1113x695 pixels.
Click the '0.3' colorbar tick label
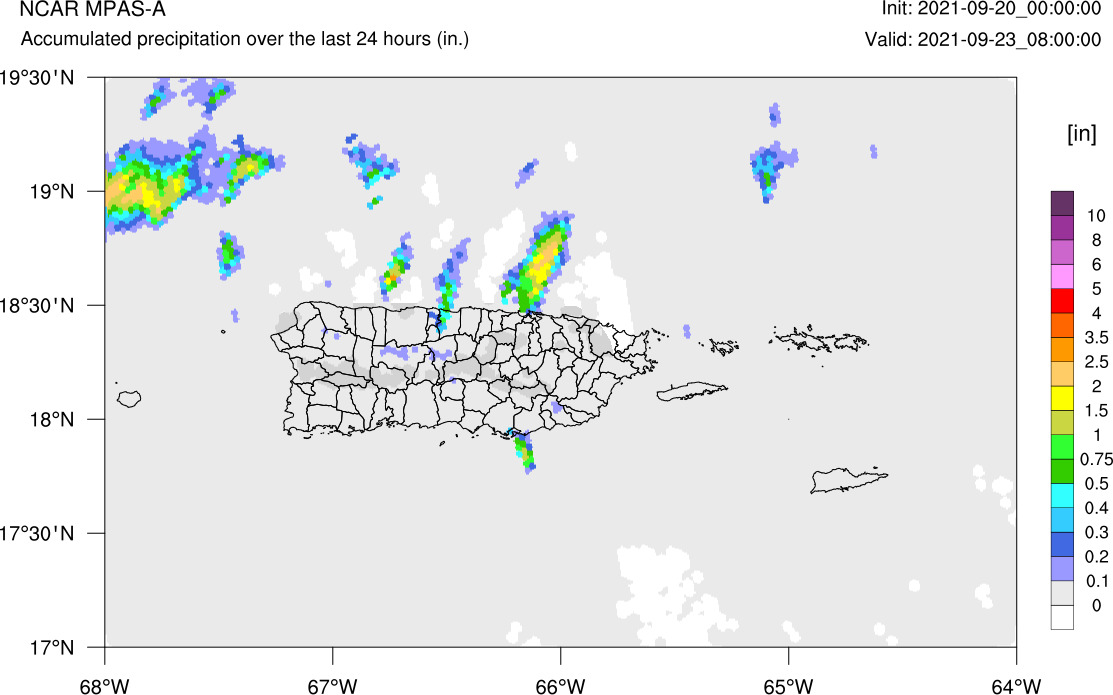(1097, 532)
